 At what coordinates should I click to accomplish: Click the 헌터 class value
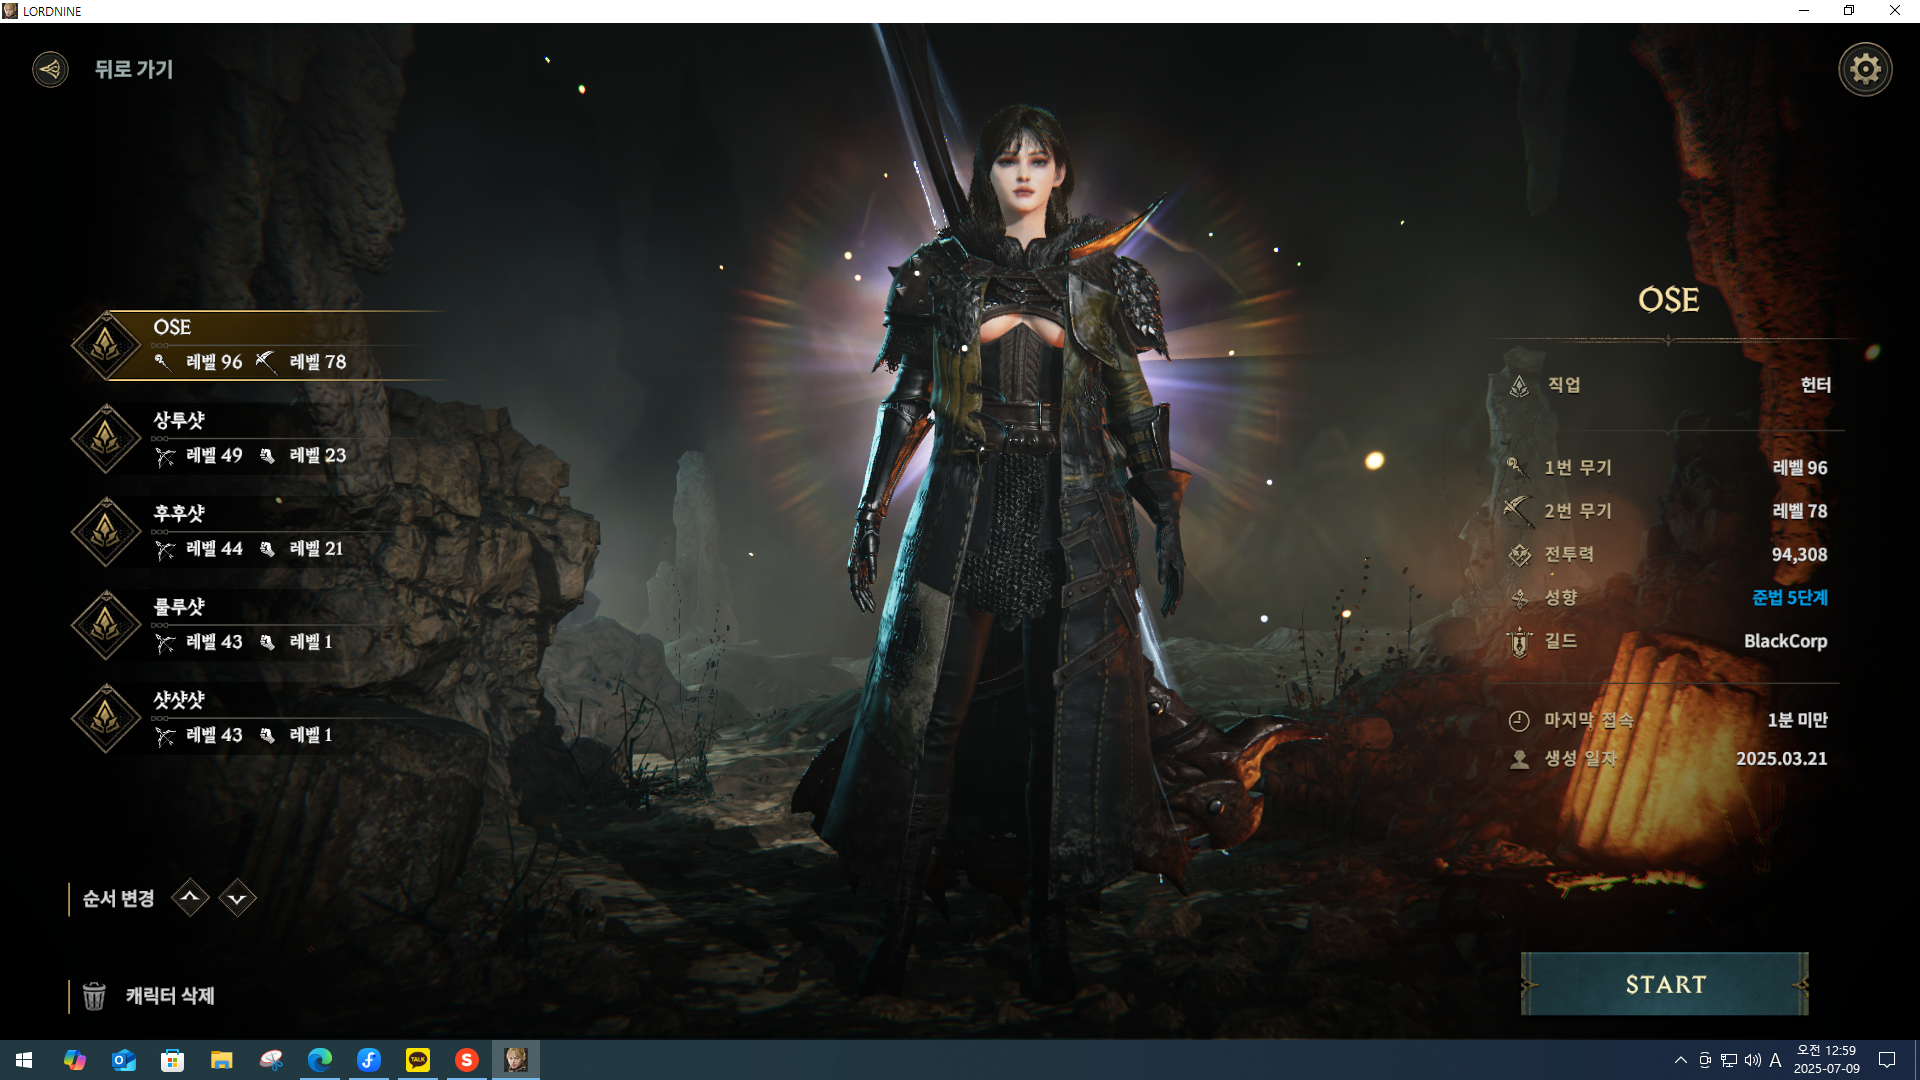pos(1815,385)
